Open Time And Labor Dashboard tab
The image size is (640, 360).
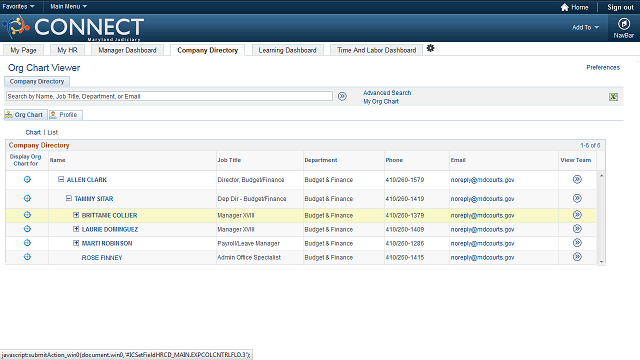tap(376, 50)
